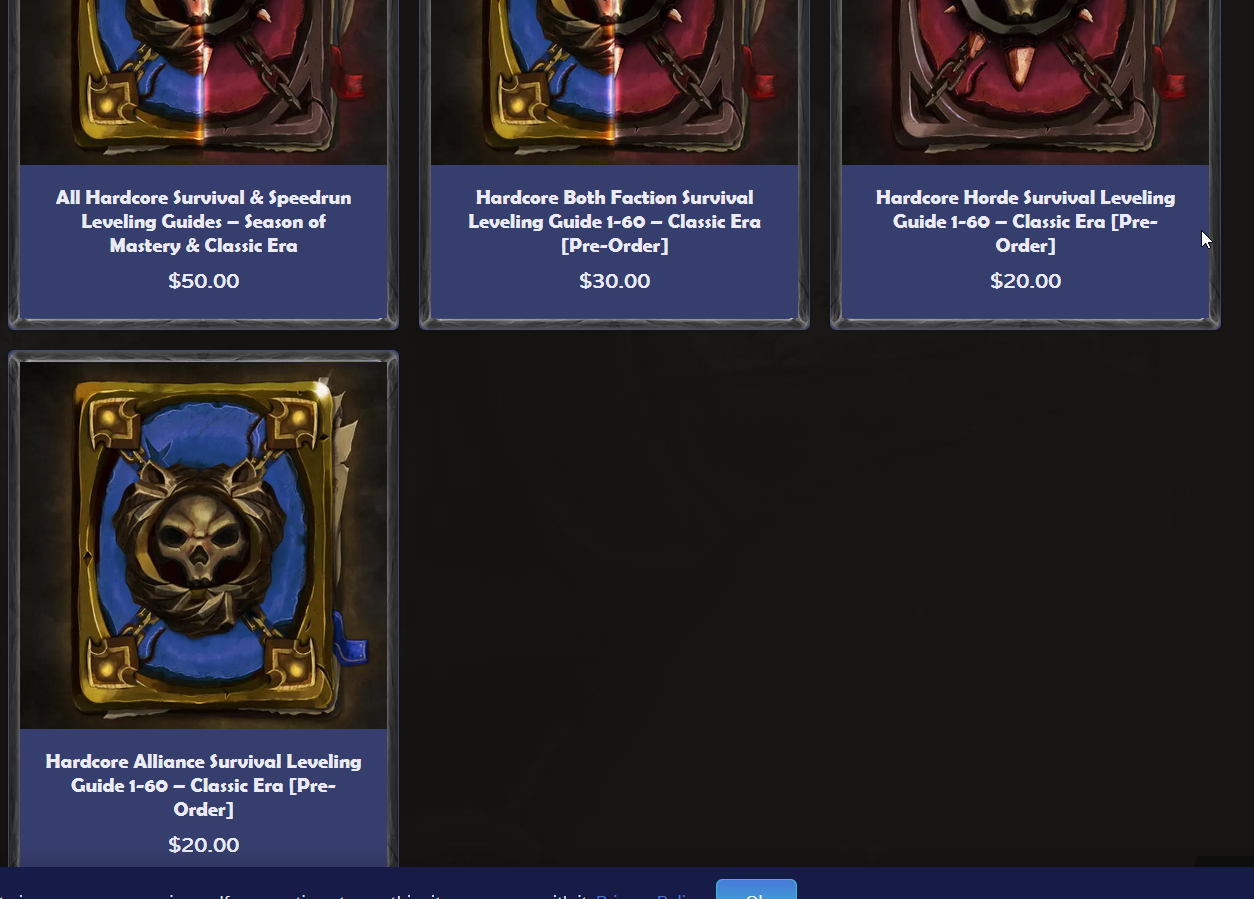
Task: Open All Hardcore Survival & Speedrun Leveling Guides title
Action: (x=203, y=221)
